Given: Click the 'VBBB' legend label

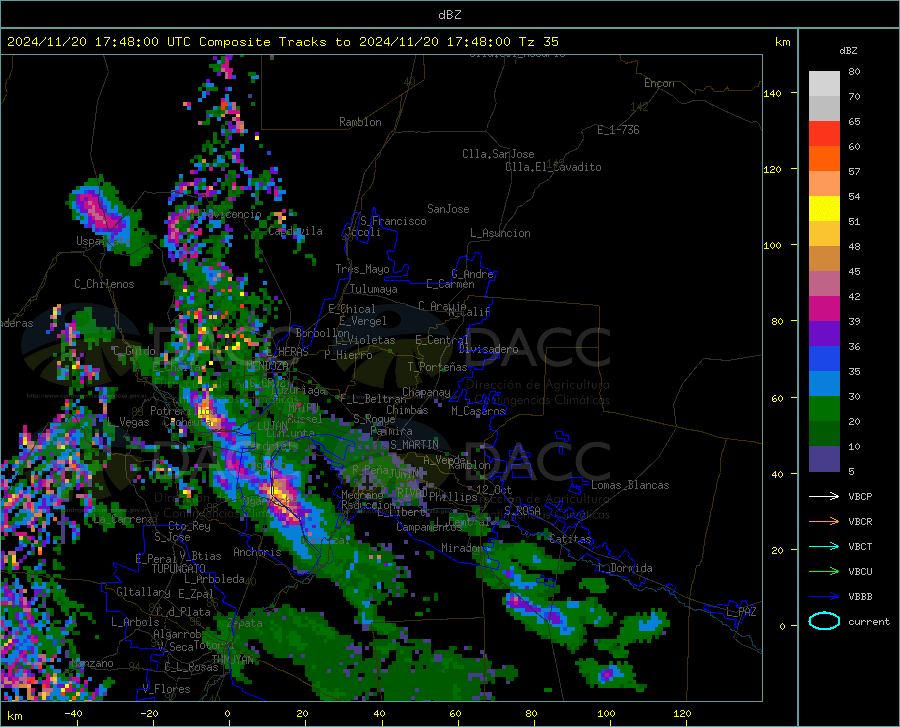Looking at the screenshot, I should (x=860, y=597).
